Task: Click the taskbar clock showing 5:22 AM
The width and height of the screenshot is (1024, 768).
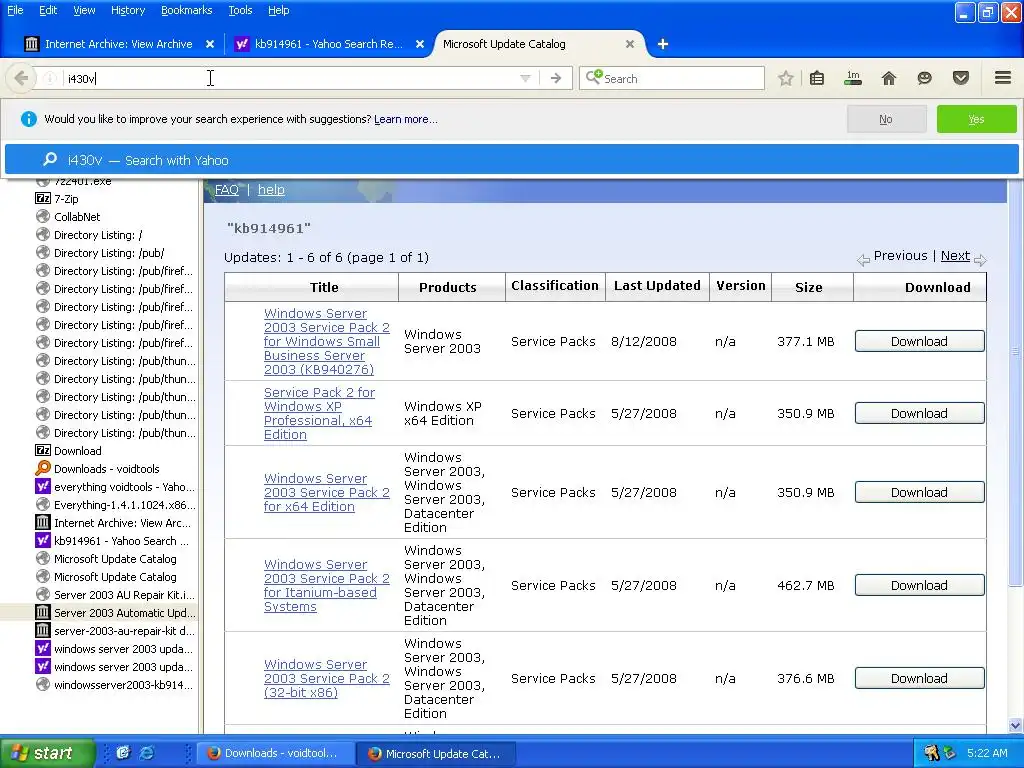Action: [x=987, y=753]
